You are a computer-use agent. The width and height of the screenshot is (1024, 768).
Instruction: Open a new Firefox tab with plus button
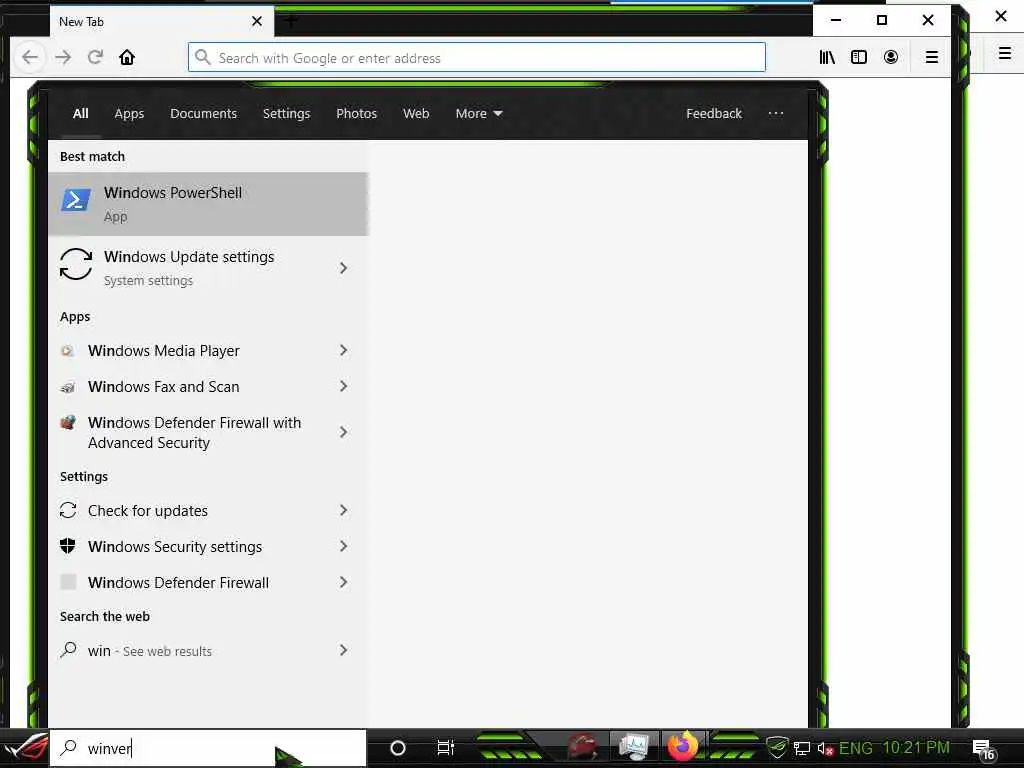291,21
